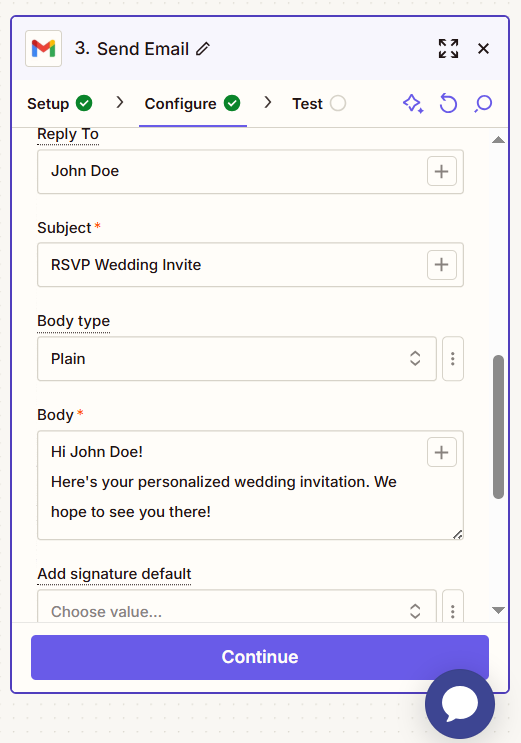This screenshot has width=521, height=743.
Task: Rename step via pencil edit icon
Action: pyautogui.click(x=203, y=48)
